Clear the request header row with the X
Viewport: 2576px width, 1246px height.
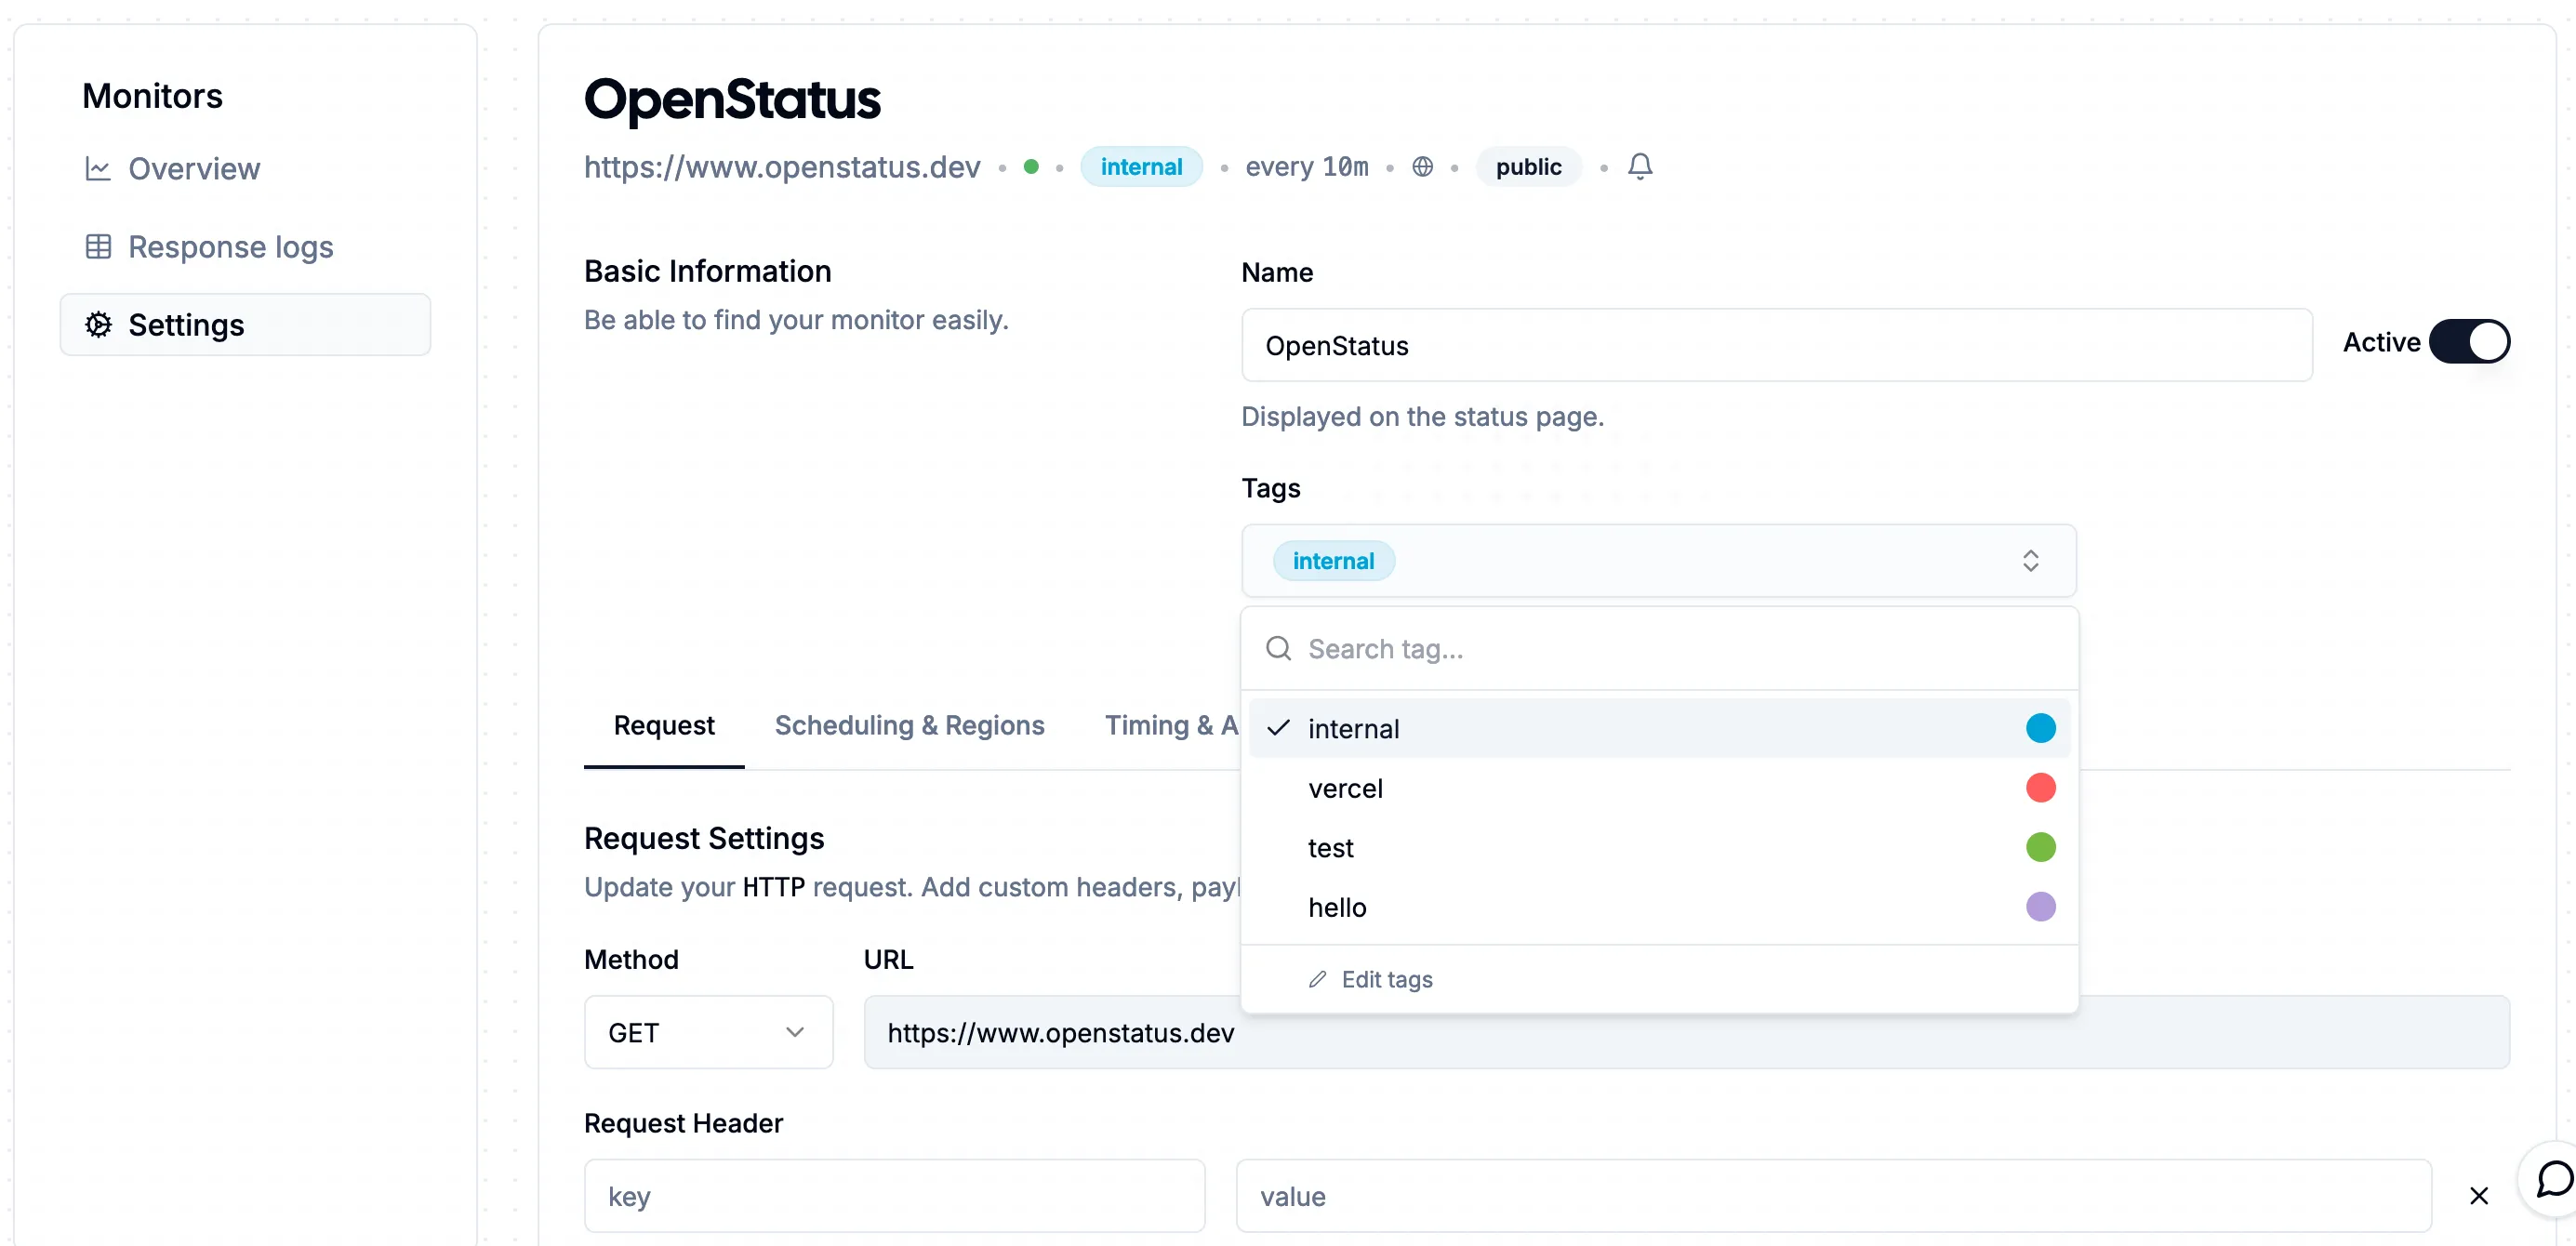point(2479,1195)
